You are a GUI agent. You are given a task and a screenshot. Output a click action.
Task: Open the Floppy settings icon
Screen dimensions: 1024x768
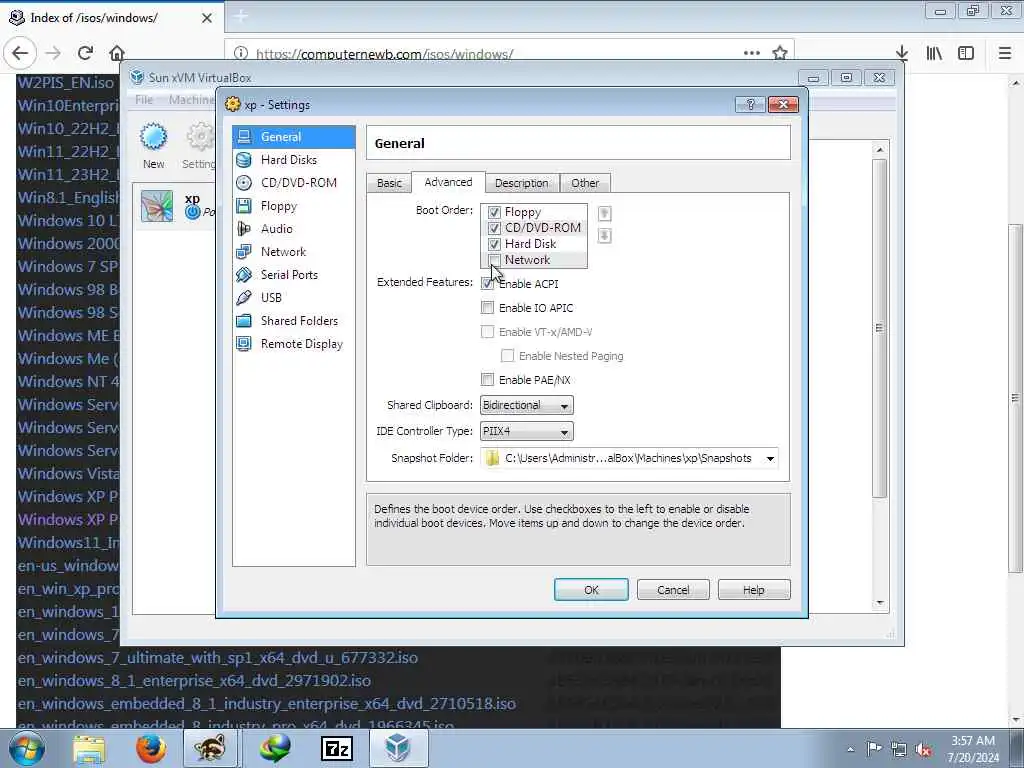pyautogui.click(x=244, y=206)
